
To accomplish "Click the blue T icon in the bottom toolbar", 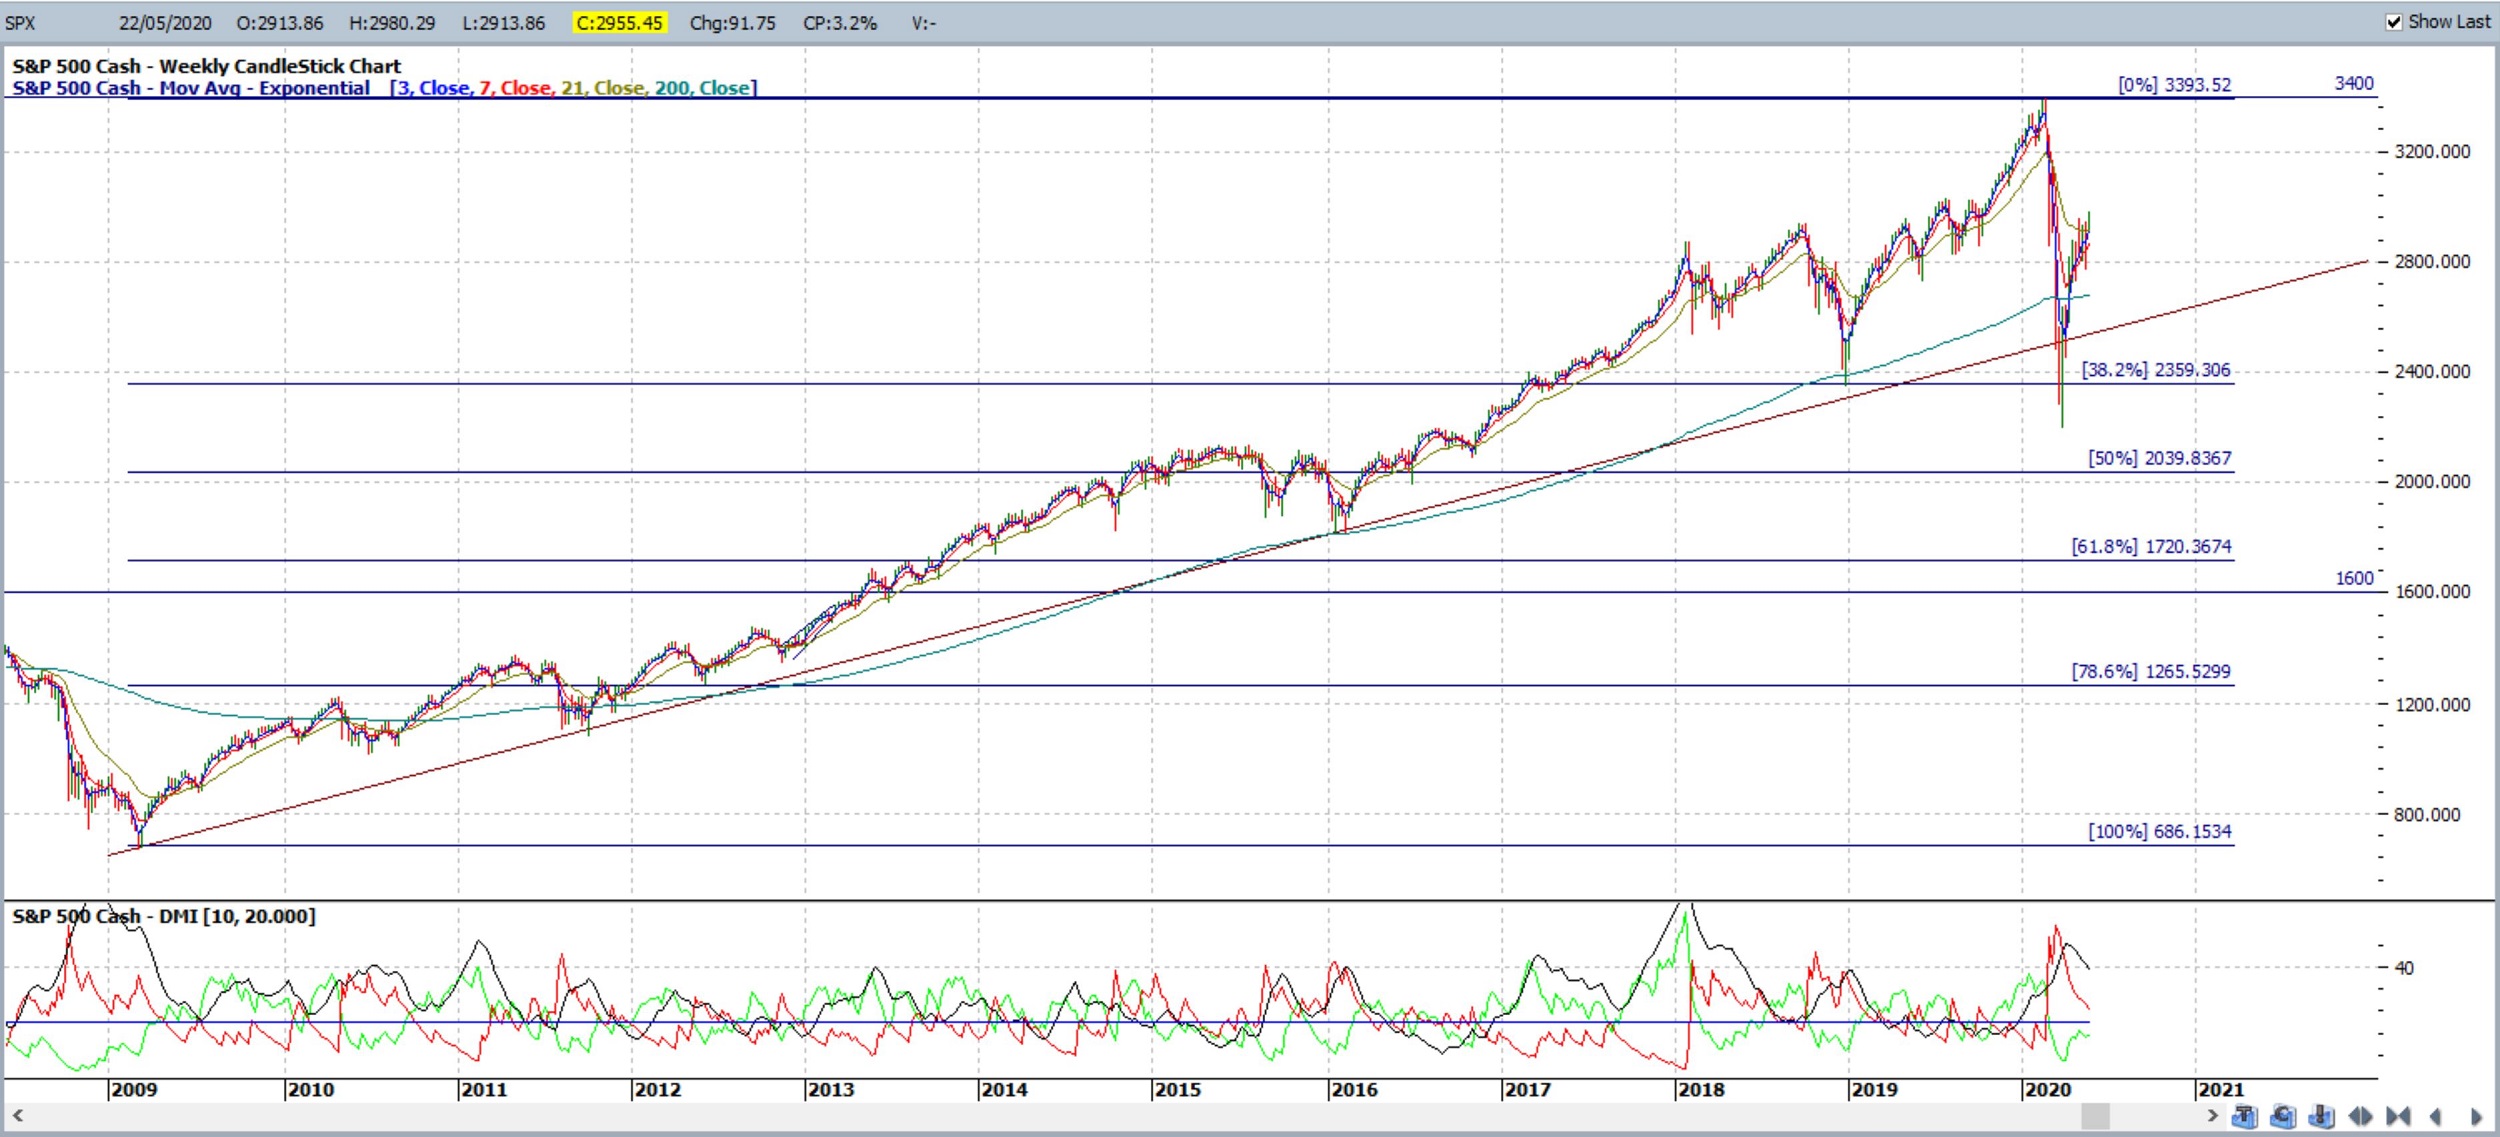I will 2245,1116.
